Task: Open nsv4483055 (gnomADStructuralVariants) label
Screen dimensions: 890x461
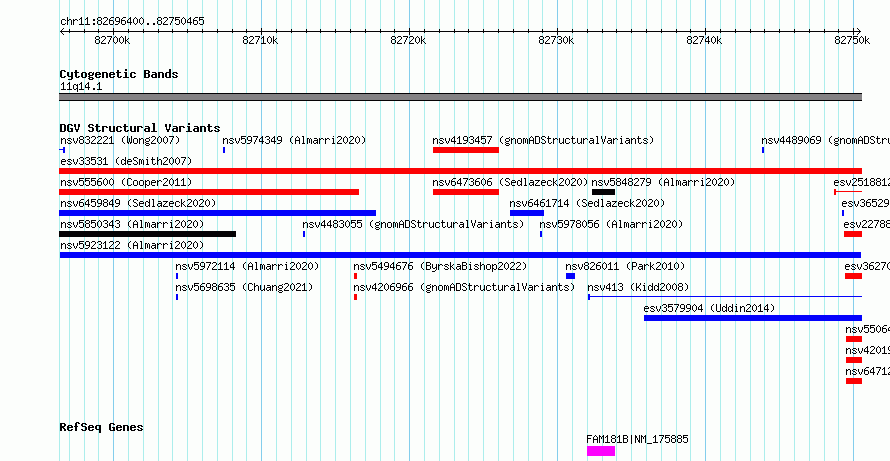Action: (413, 224)
